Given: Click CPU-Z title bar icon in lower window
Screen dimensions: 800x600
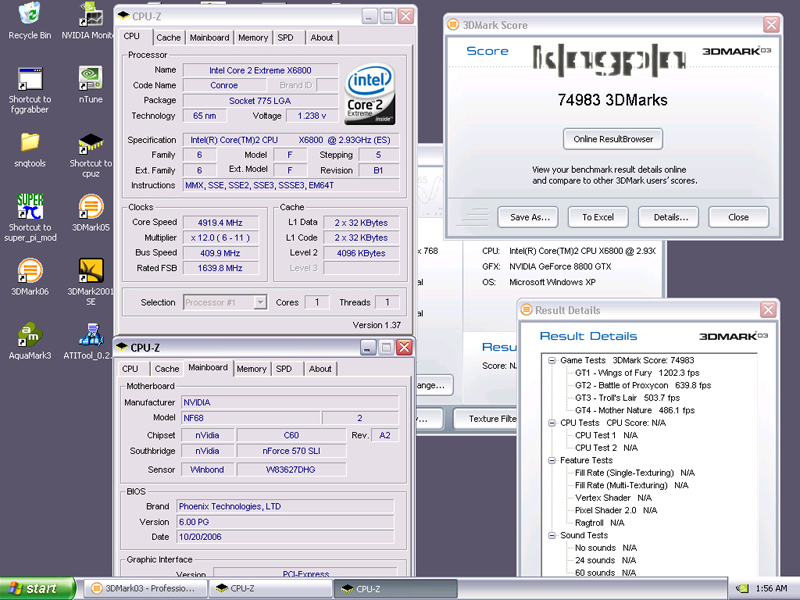Looking at the screenshot, I should click(122, 347).
